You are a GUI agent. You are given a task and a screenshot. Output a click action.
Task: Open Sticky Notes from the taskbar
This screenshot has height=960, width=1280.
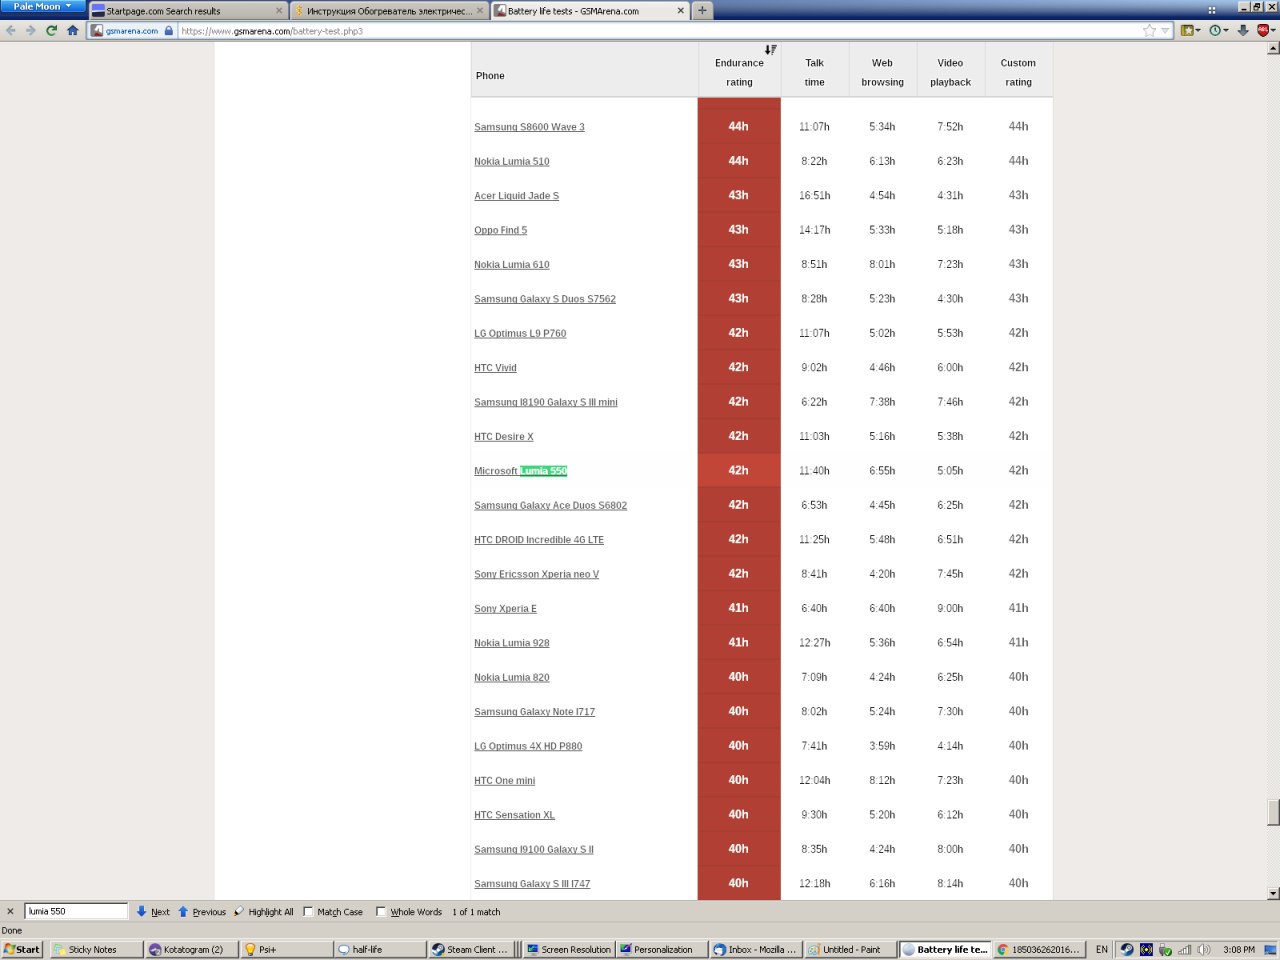tap(96, 949)
